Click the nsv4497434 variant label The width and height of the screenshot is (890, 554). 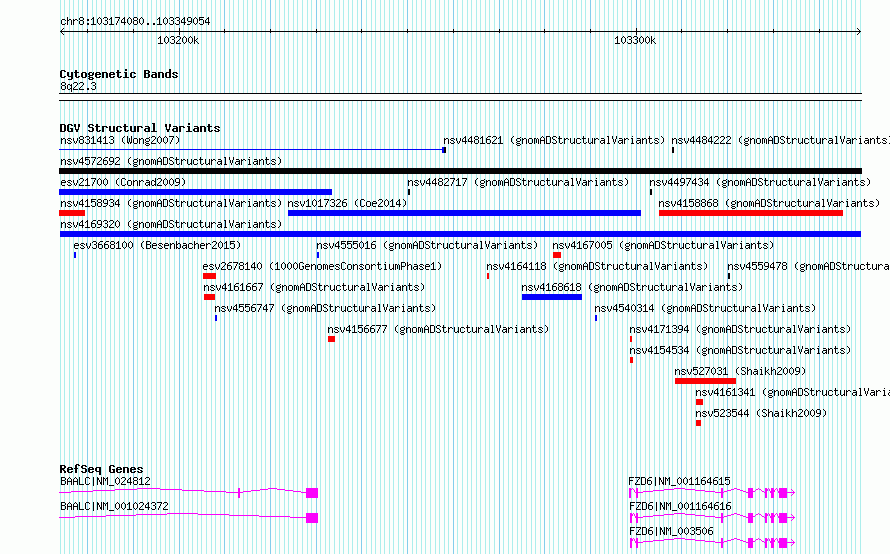(760, 183)
